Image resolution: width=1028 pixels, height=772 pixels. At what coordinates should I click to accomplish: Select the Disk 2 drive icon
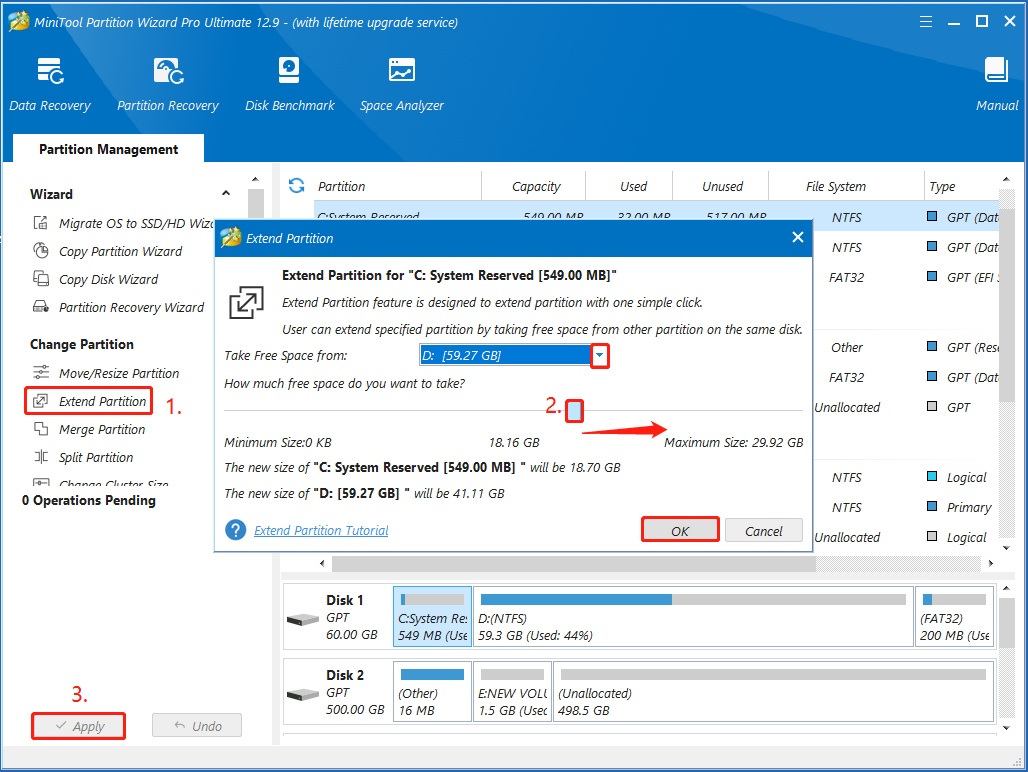tap(303, 693)
